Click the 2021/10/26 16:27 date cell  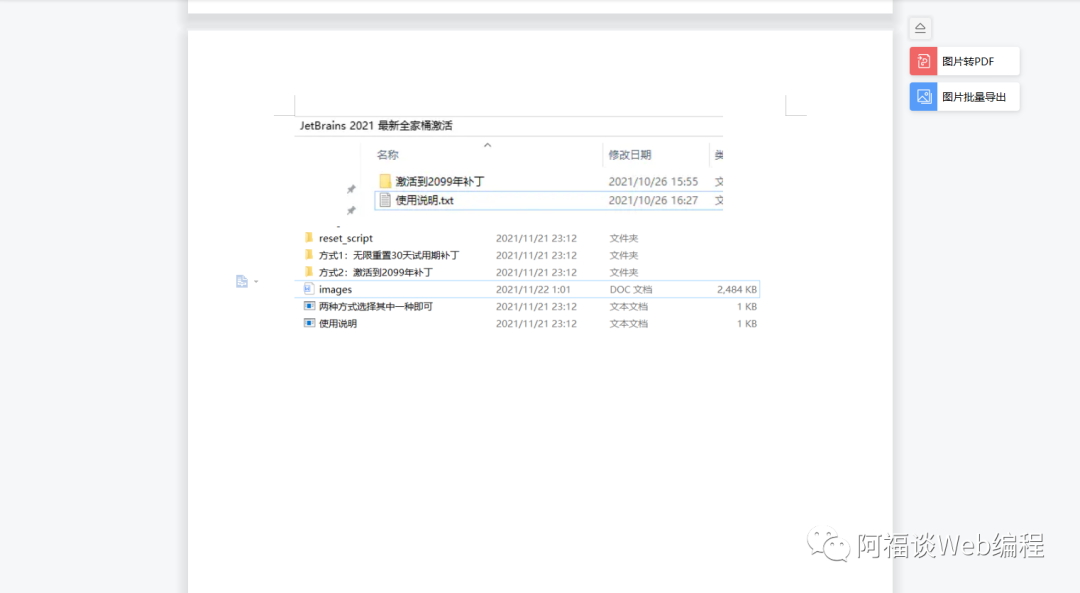[653, 200]
